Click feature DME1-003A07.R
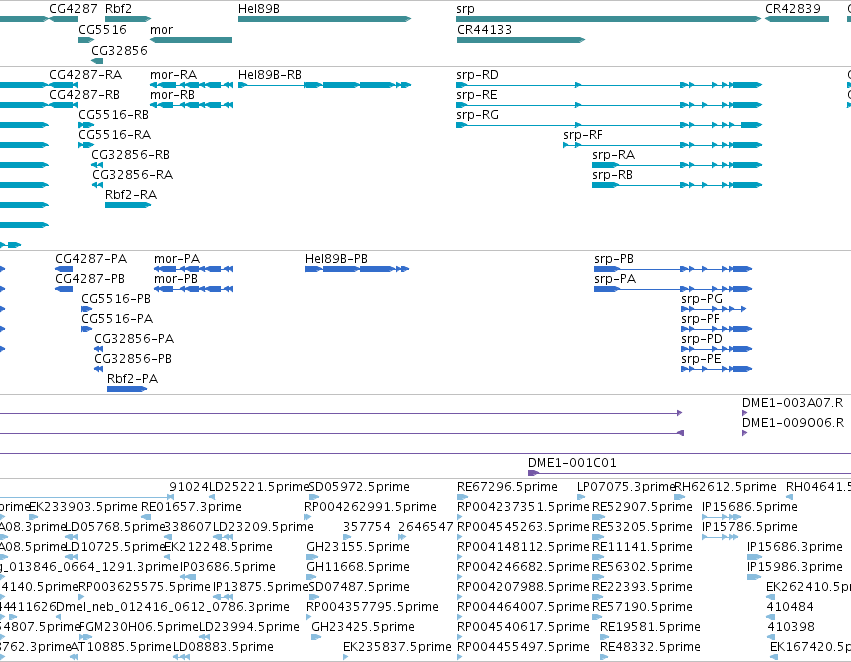This screenshot has height=662, width=851. pos(792,403)
